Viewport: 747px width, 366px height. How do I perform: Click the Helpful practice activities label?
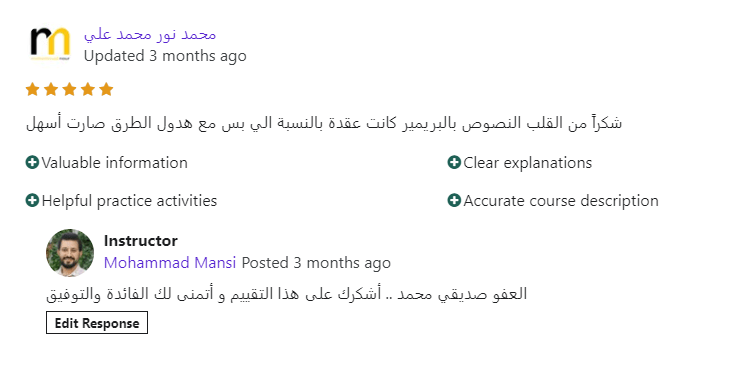129,201
